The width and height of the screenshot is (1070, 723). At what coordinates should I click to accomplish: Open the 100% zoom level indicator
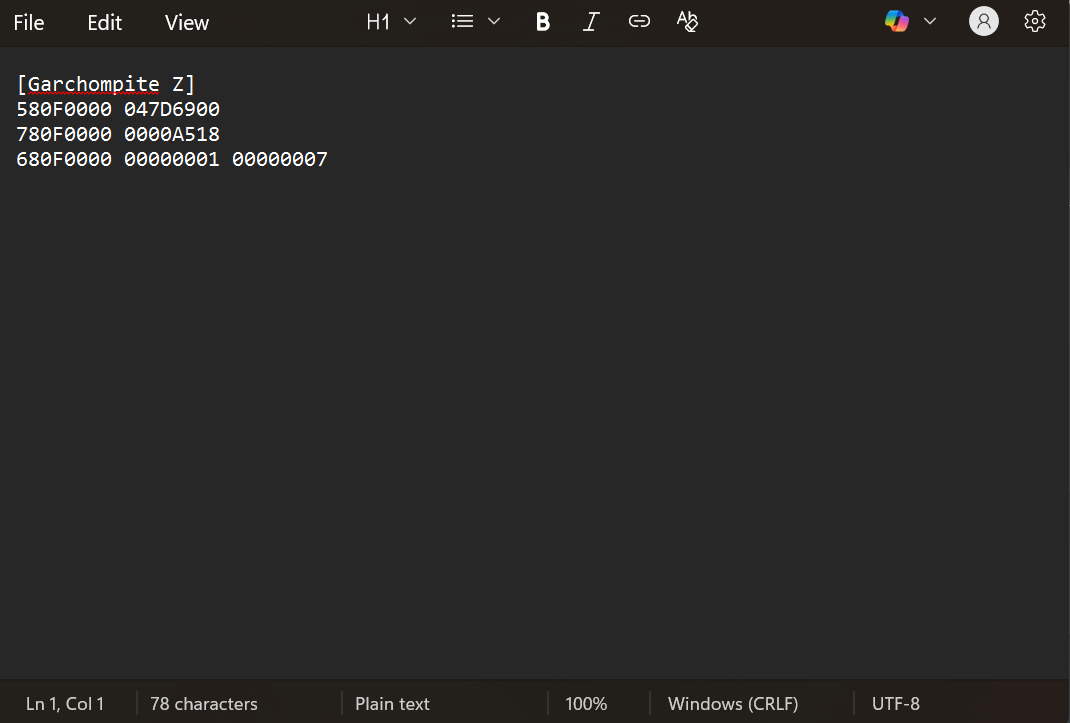tap(586, 704)
